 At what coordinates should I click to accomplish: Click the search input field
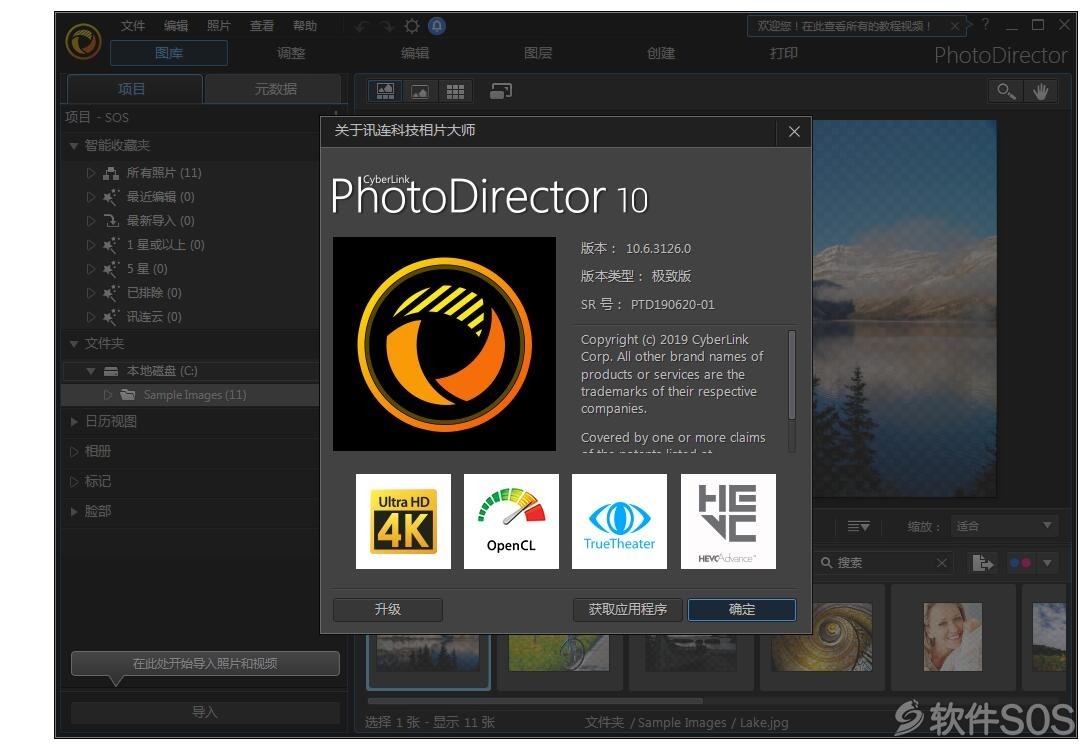click(884, 562)
